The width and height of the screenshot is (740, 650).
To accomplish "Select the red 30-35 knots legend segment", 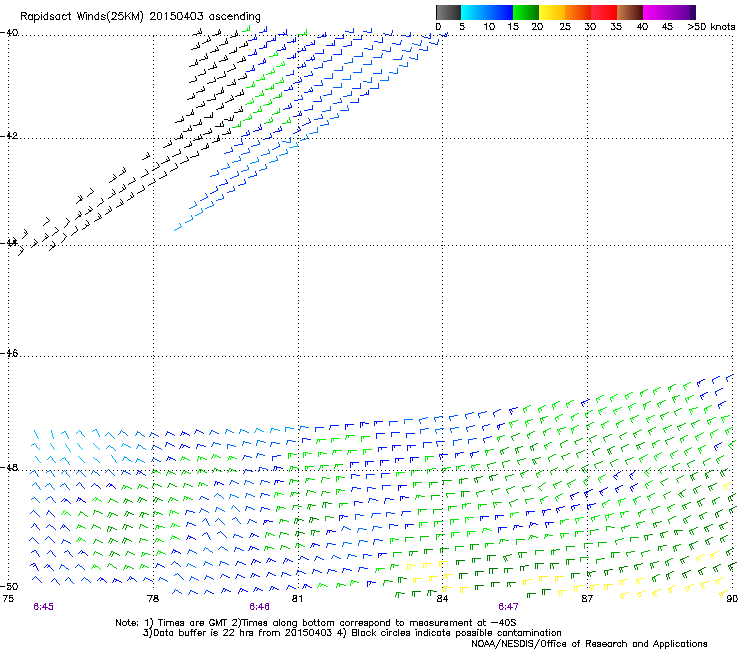I will tap(604, 12).
